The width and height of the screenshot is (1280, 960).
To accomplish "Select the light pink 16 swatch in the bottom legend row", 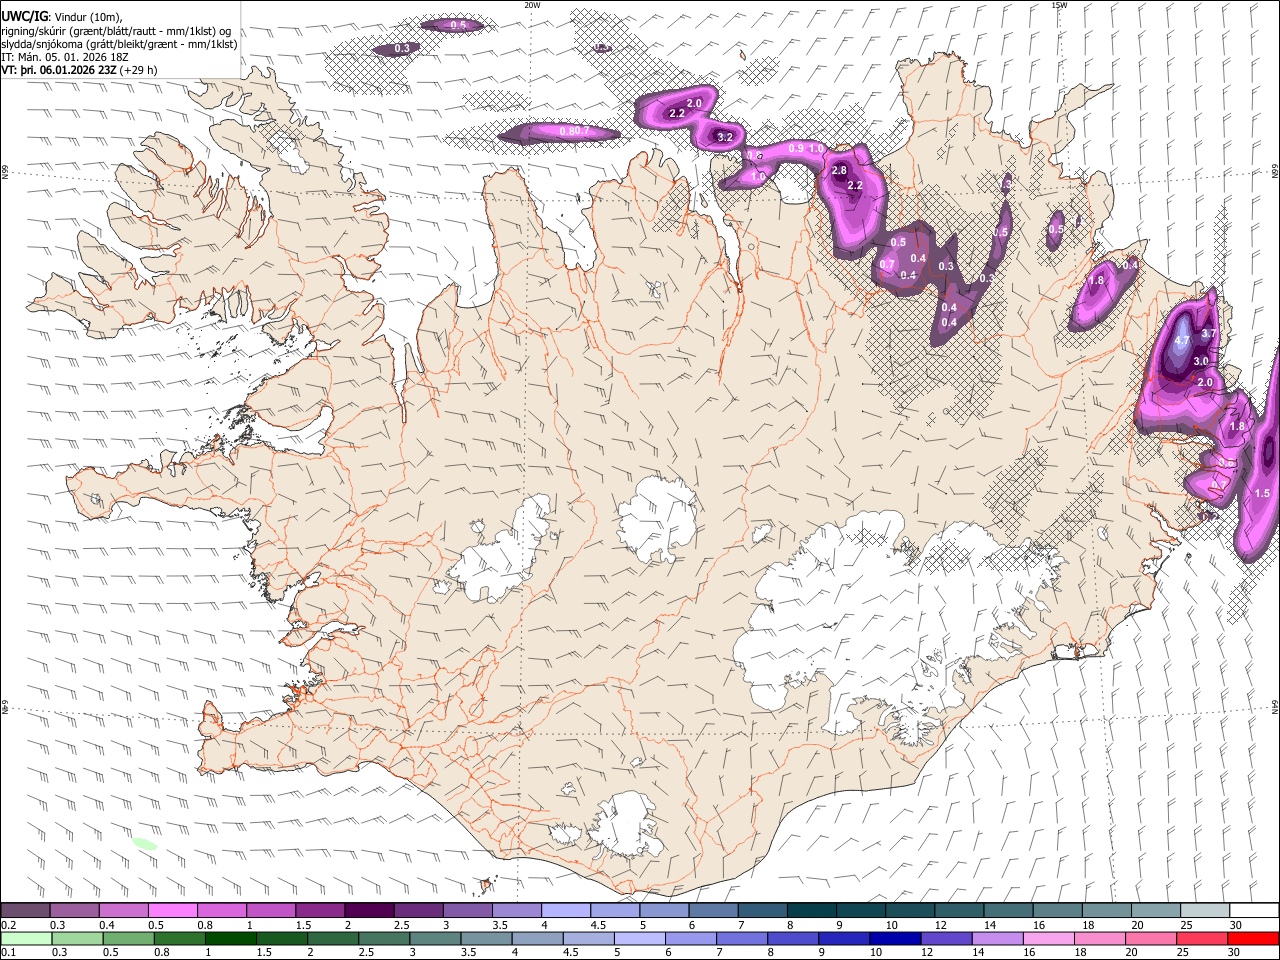I will (1048, 938).
